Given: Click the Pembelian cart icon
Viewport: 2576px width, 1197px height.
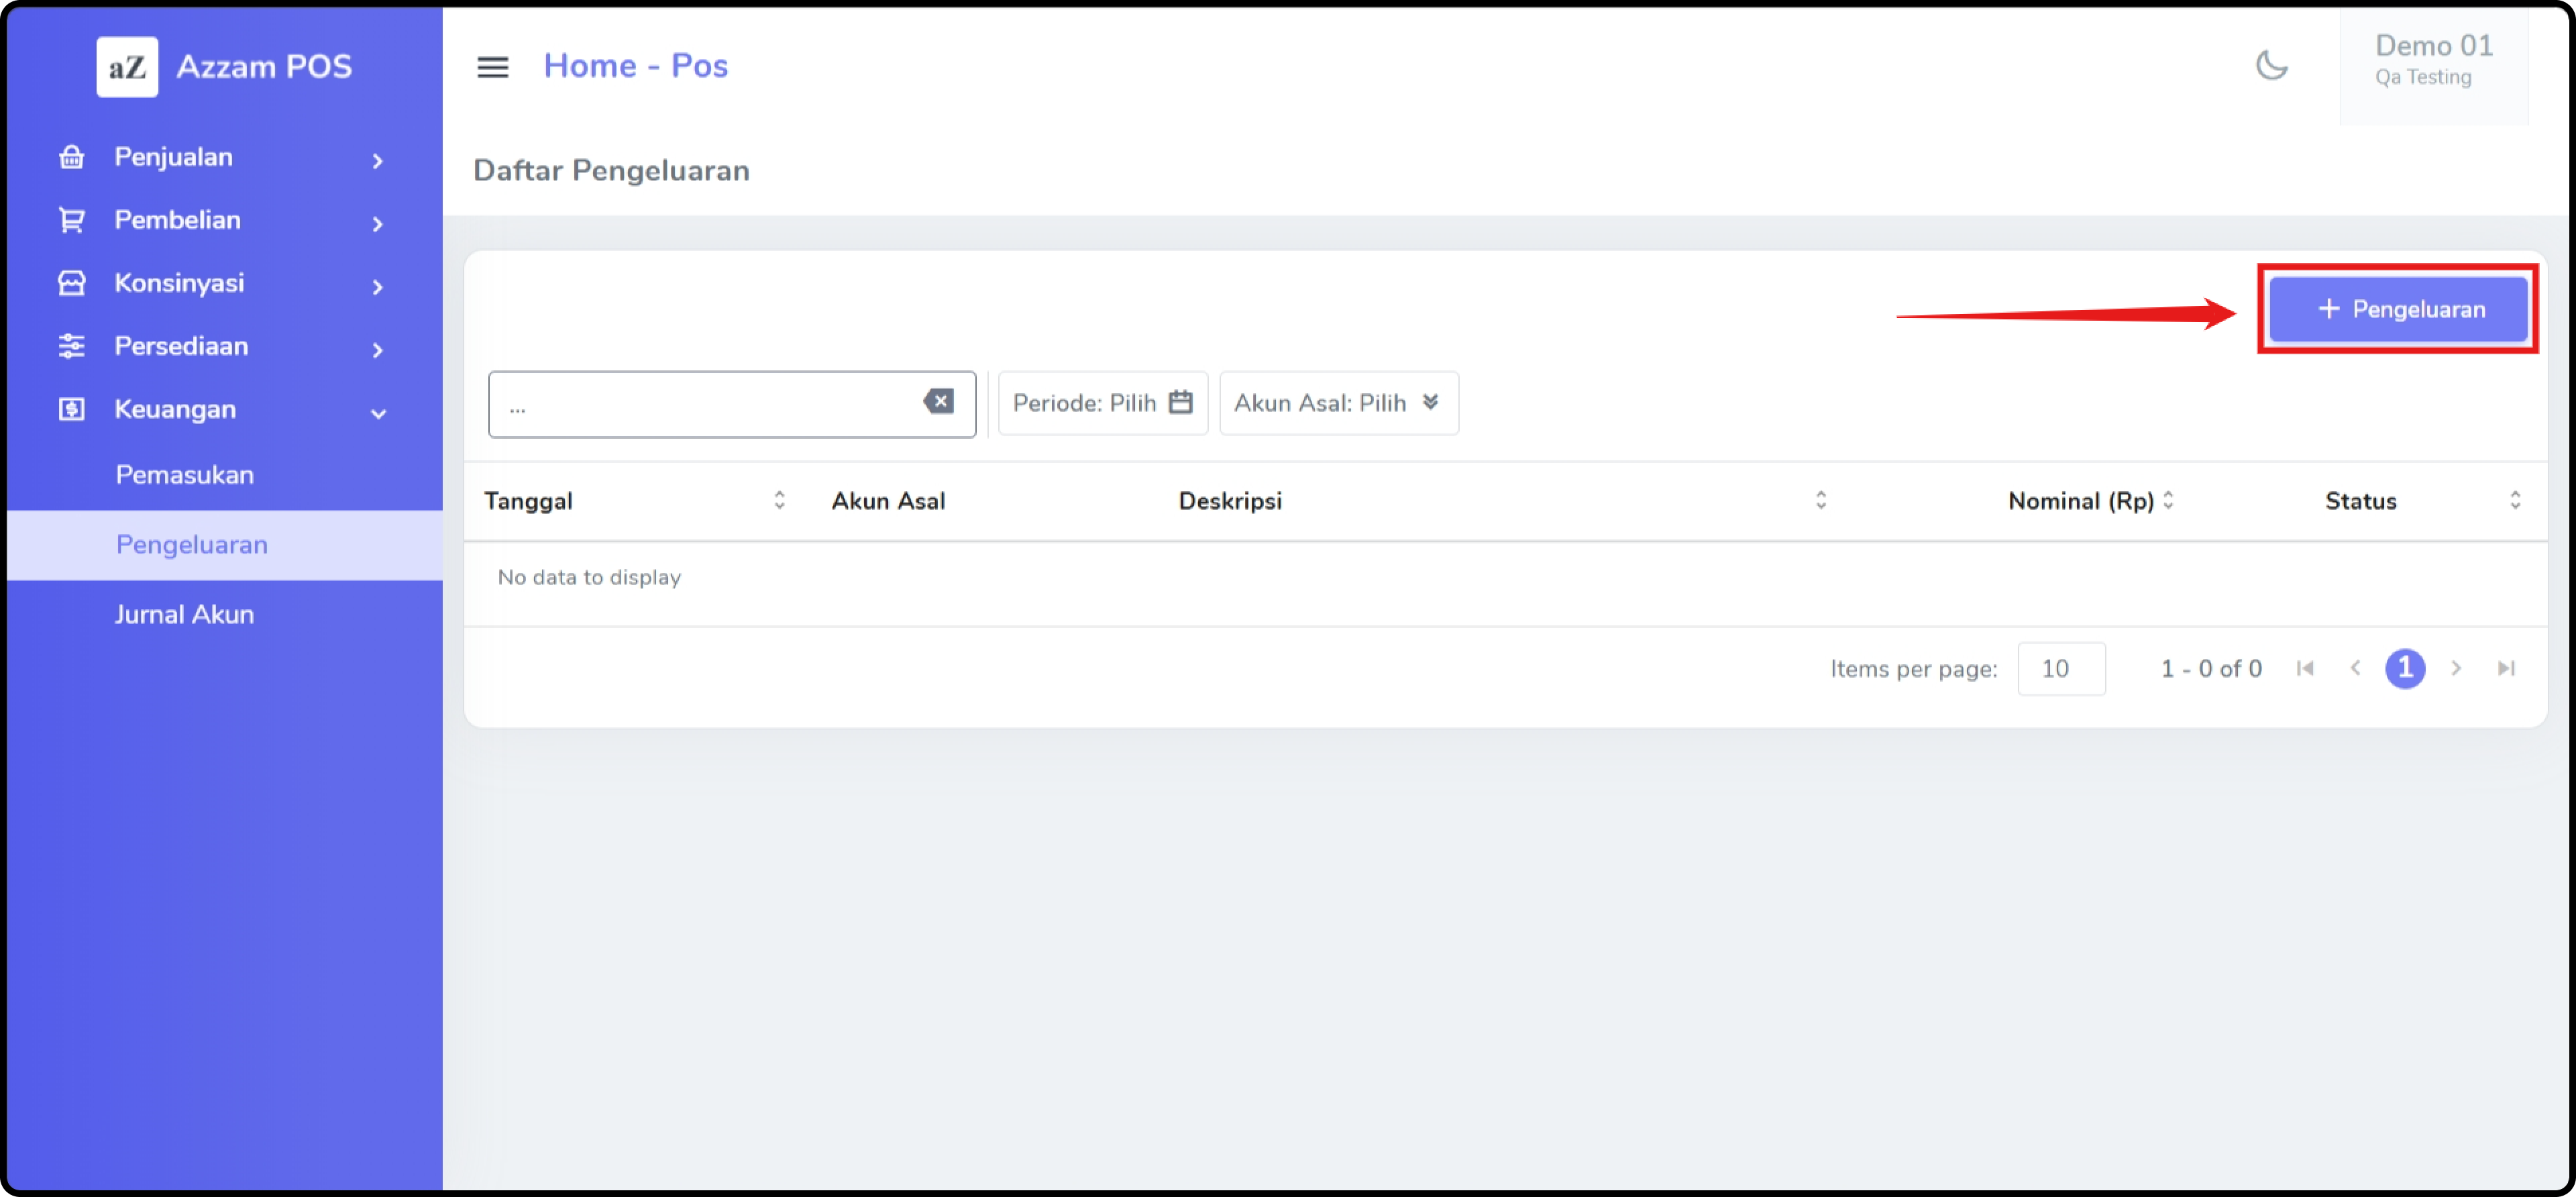Looking at the screenshot, I should [71, 220].
